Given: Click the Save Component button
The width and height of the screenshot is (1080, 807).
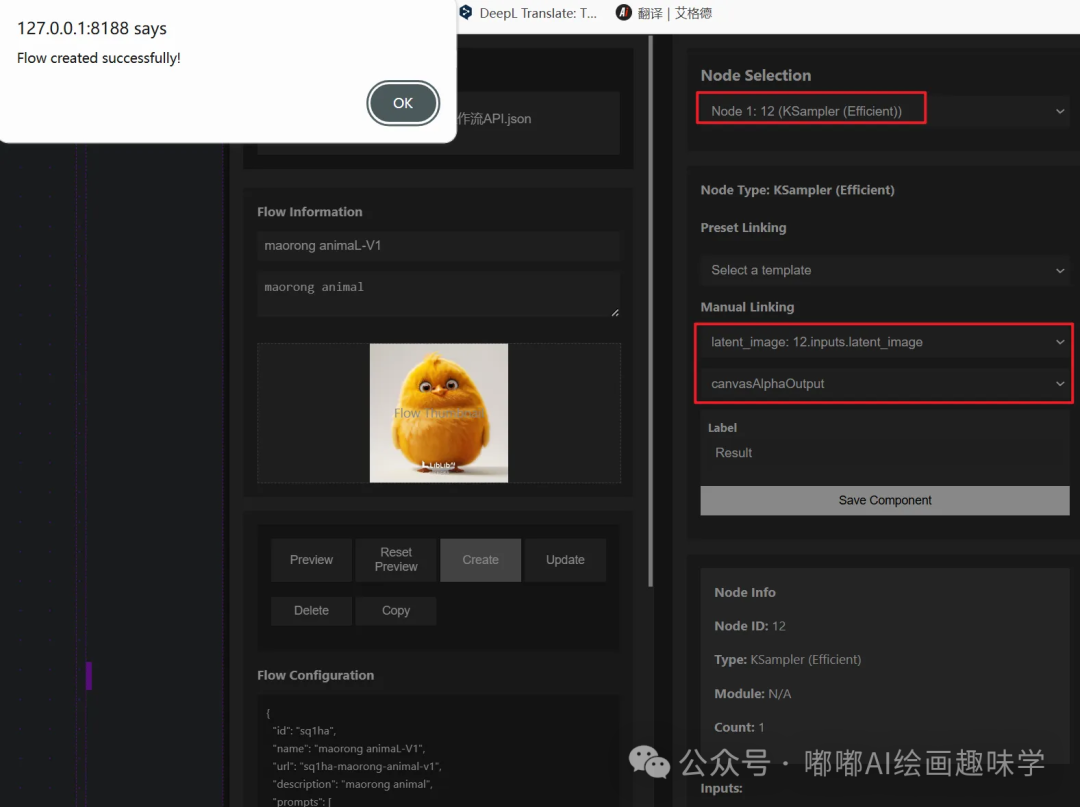Looking at the screenshot, I should [884, 501].
